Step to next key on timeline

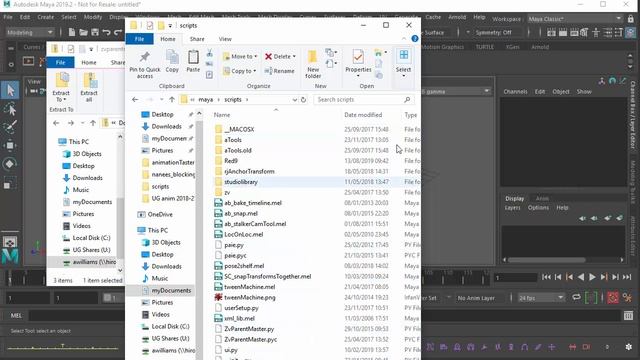604,277
